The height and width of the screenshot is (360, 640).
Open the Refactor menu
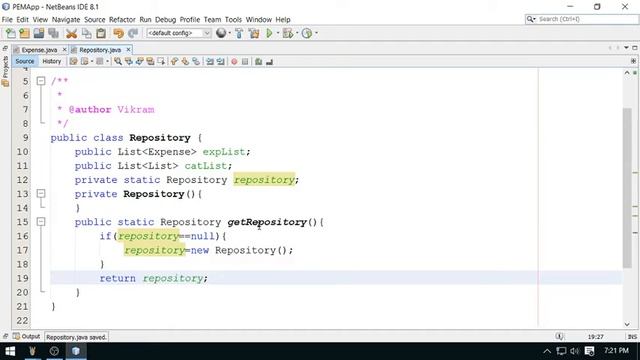pos(122,20)
